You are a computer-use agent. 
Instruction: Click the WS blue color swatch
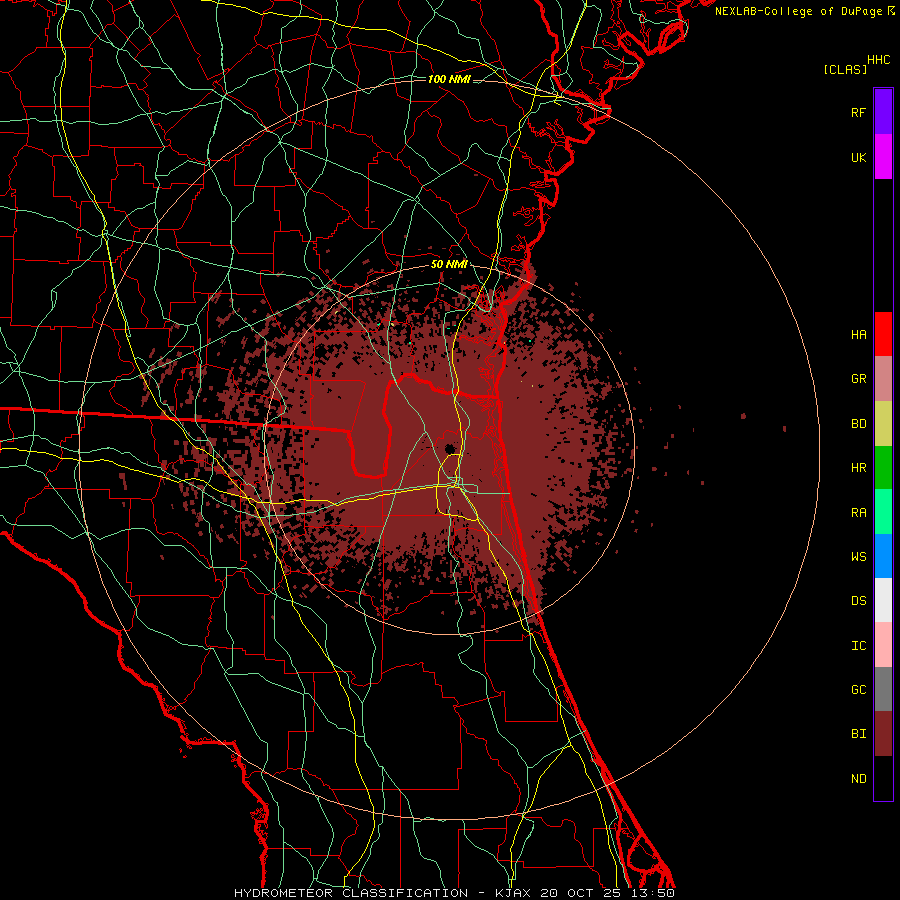tap(883, 556)
